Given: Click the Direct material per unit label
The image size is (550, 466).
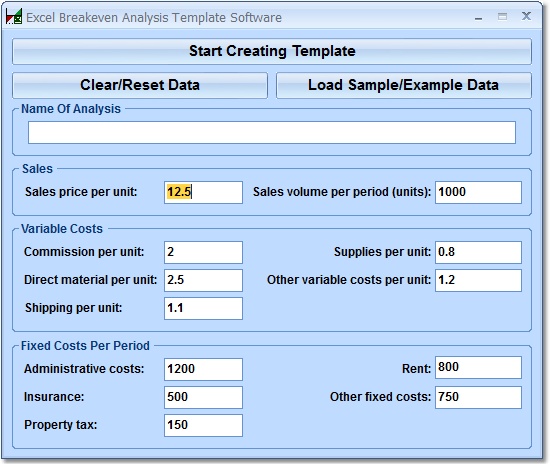Looking at the screenshot, I should [90, 280].
